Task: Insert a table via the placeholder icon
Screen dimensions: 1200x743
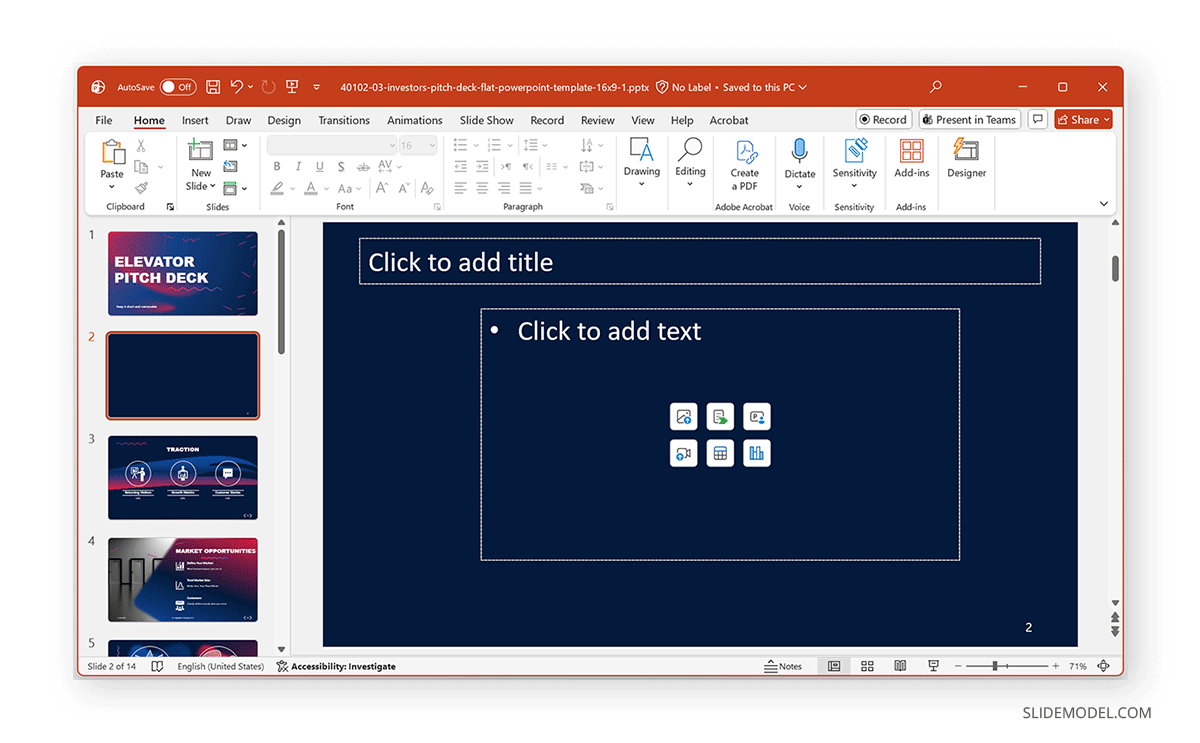Action: click(x=720, y=453)
